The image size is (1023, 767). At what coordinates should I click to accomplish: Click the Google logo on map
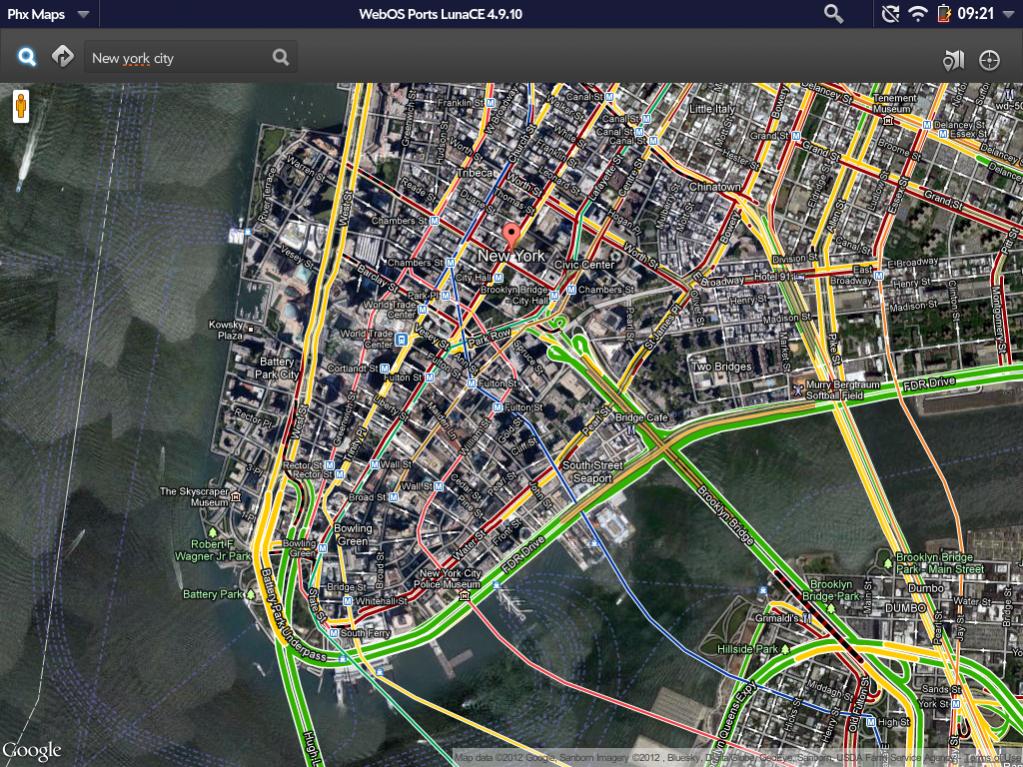click(x=31, y=750)
